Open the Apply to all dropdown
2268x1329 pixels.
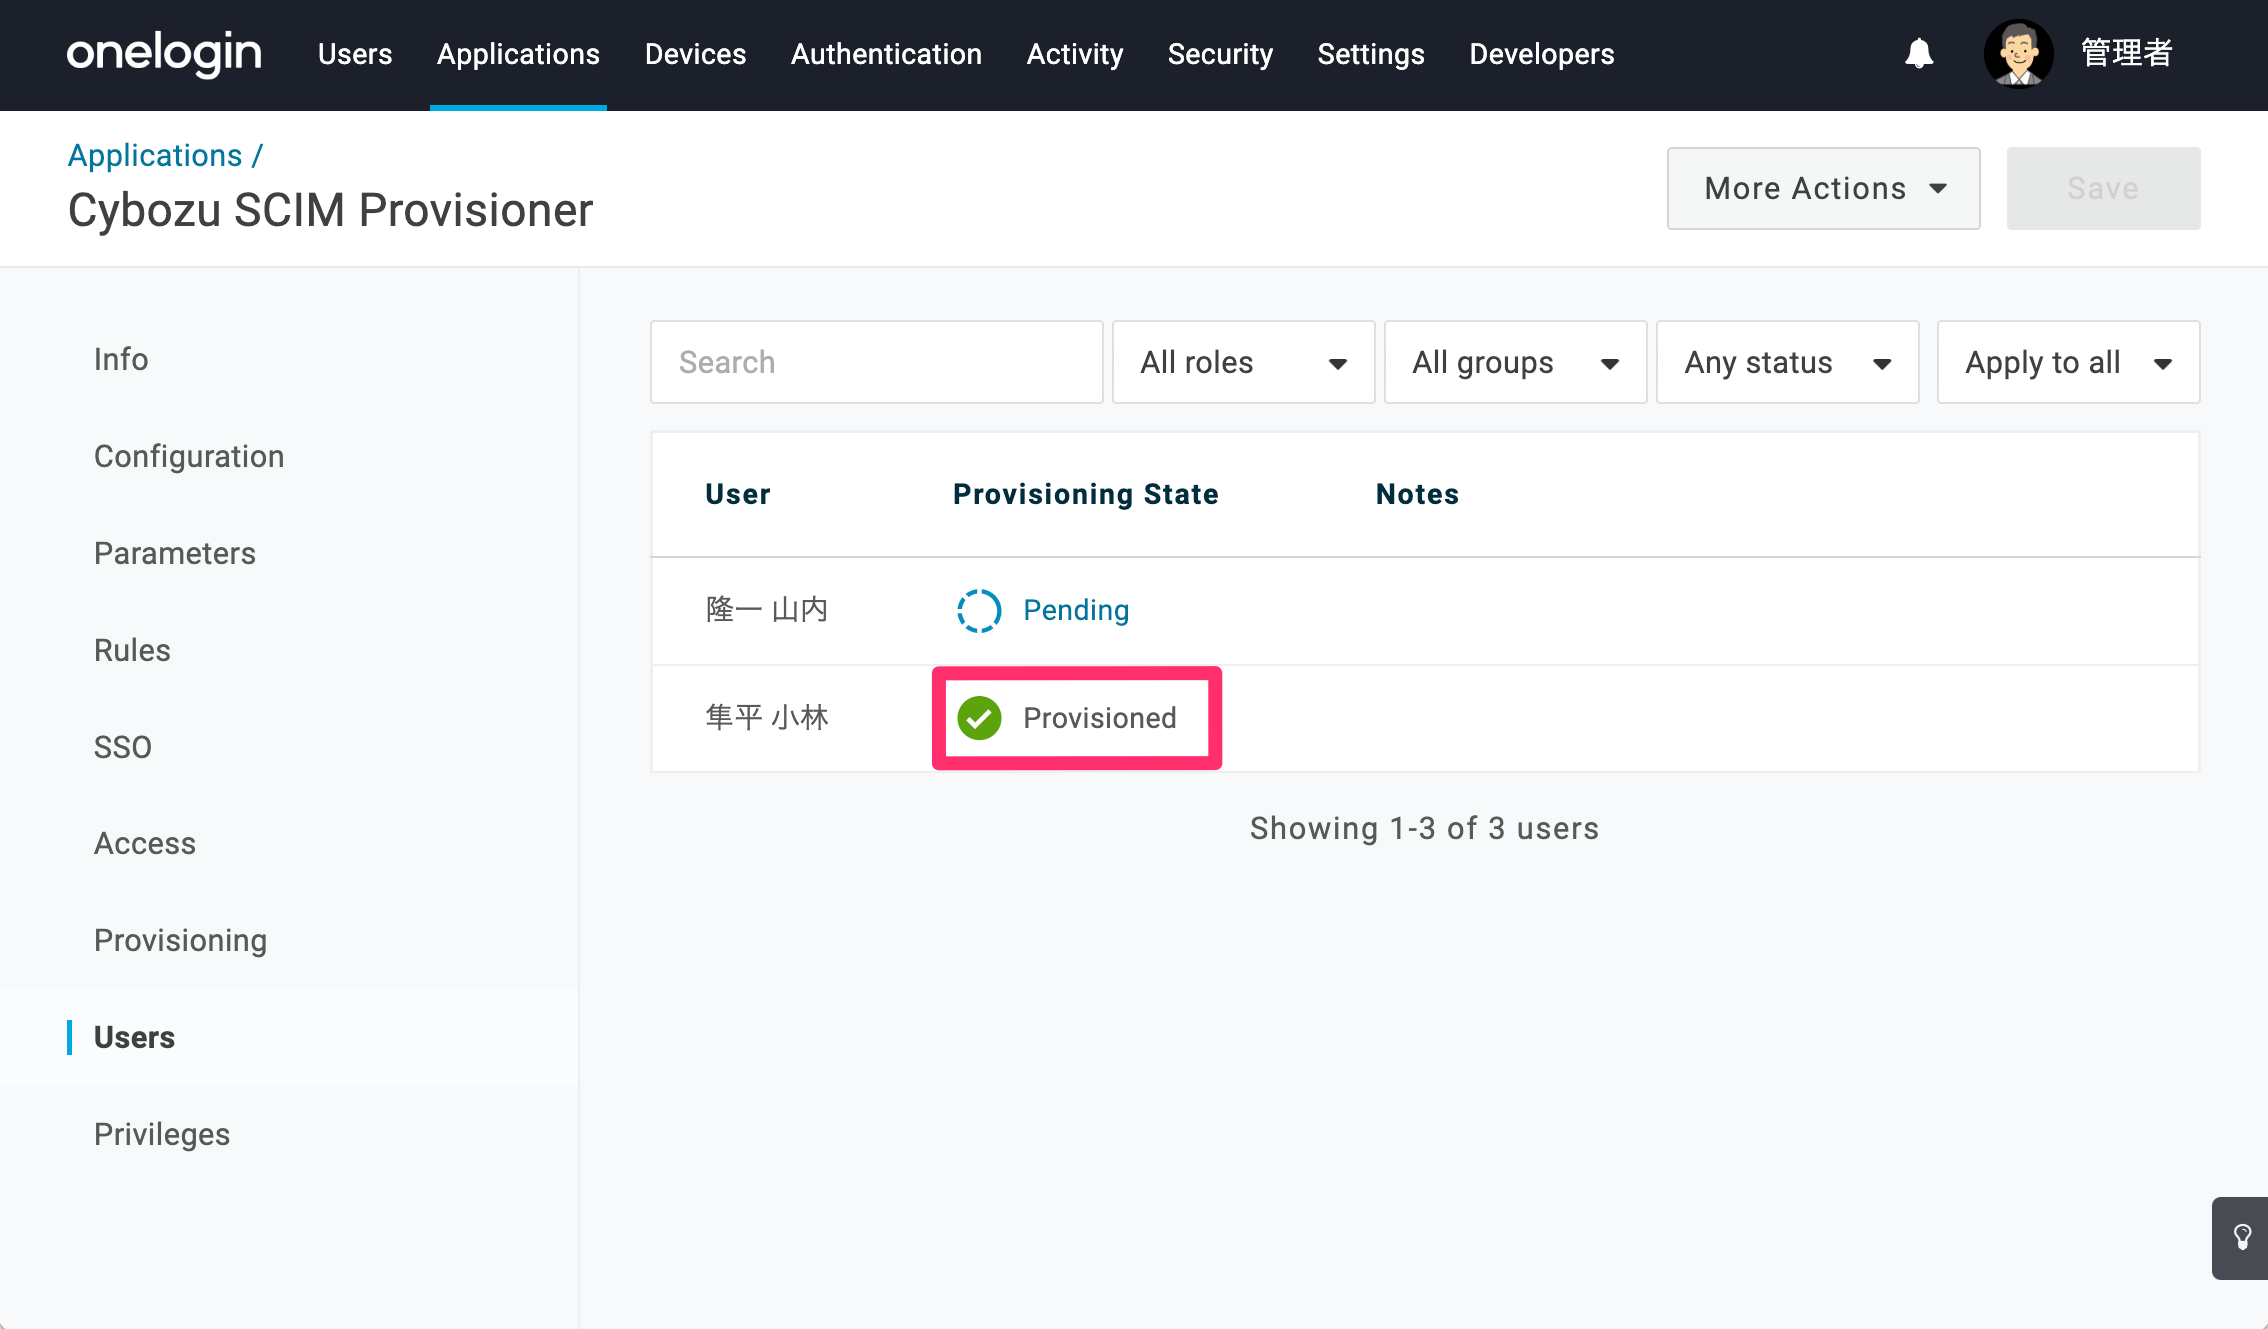point(2068,362)
